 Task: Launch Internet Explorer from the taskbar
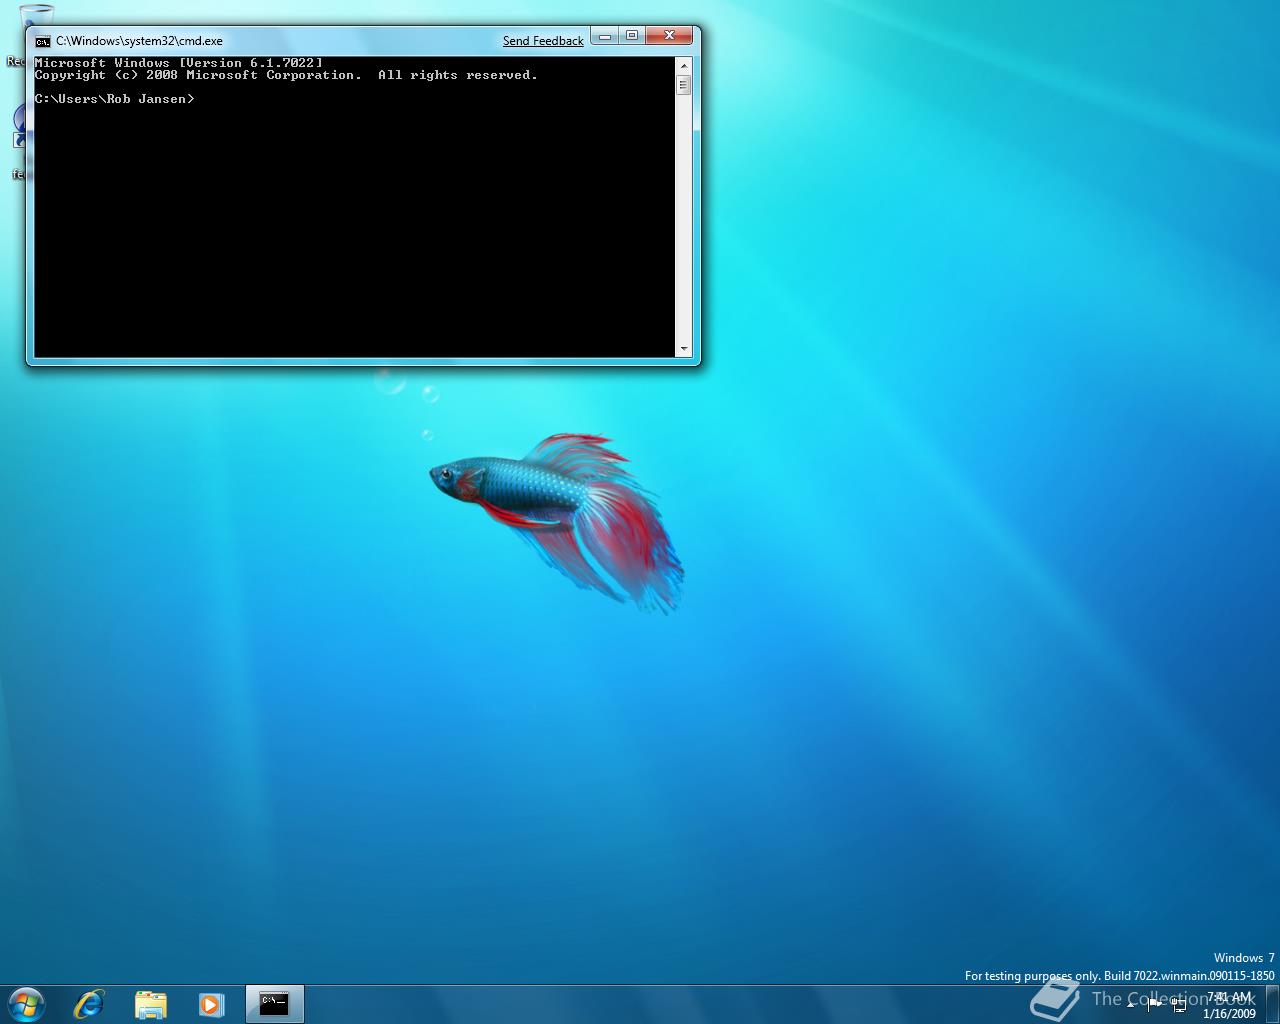click(x=89, y=1004)
